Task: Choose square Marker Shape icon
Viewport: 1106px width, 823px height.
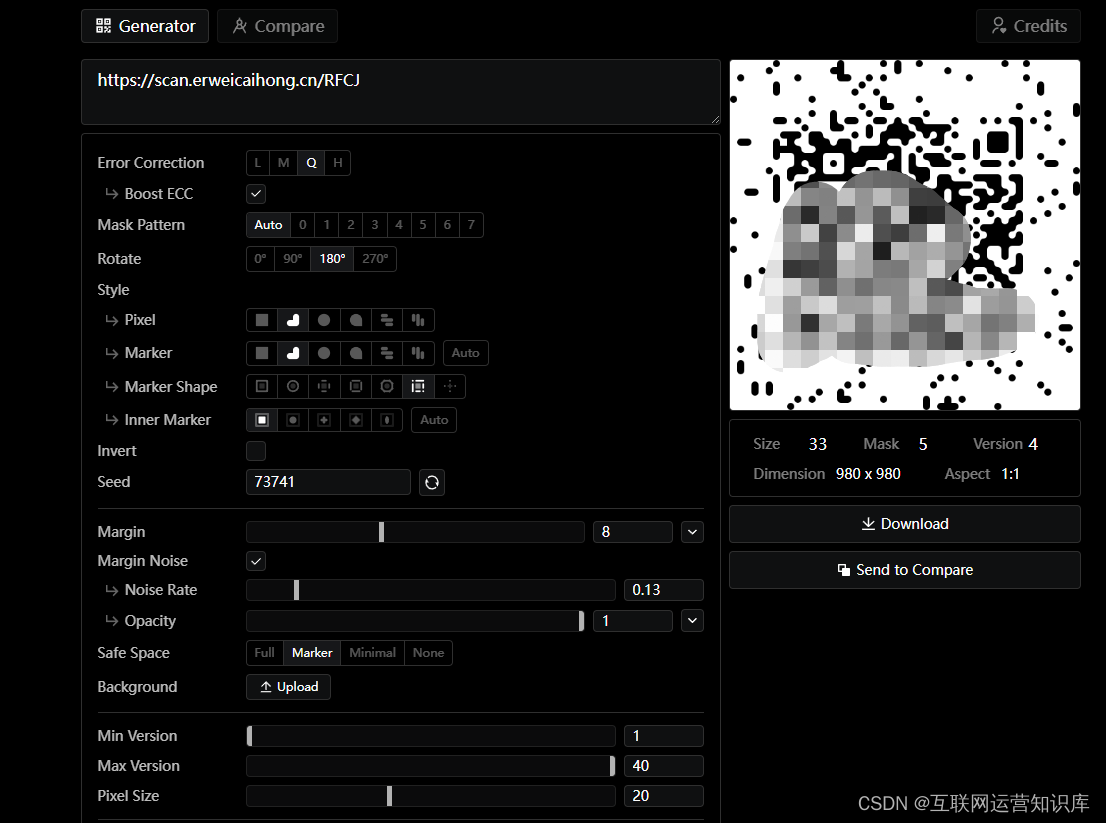Action: click(262, 386)
